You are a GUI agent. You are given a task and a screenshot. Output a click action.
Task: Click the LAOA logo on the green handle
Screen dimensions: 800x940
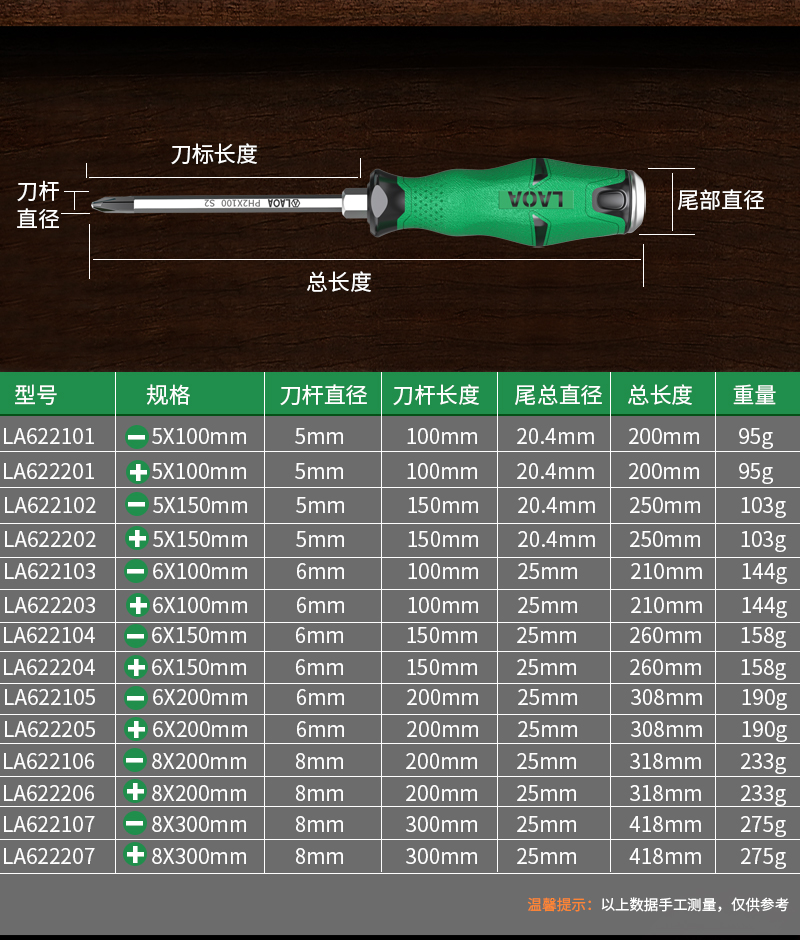click(x=536, y=200)
